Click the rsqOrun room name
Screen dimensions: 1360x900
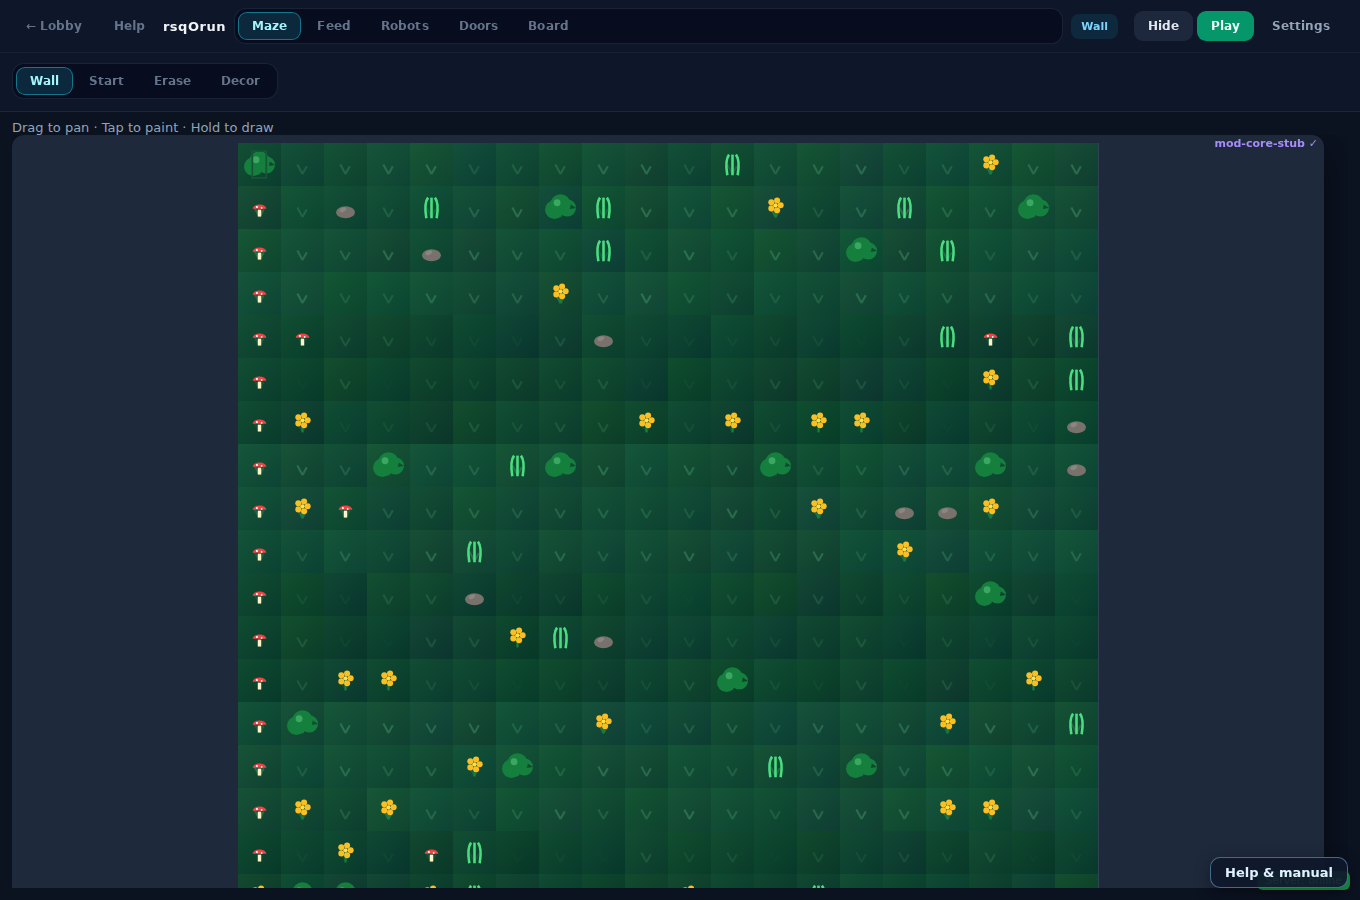point(194,27)
